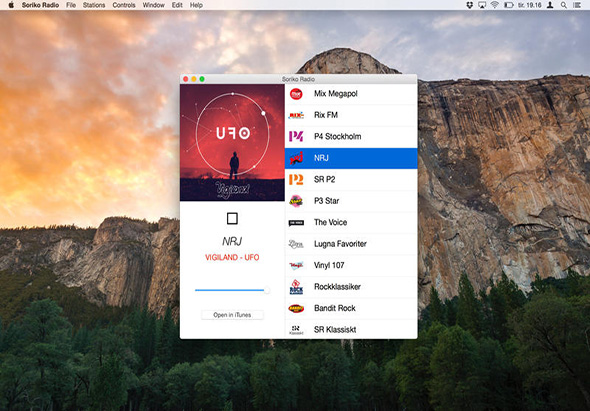Image resolution: width=590 pixels, height=411 pixels.
Task: Click the battery status icon
Action: 509,5
